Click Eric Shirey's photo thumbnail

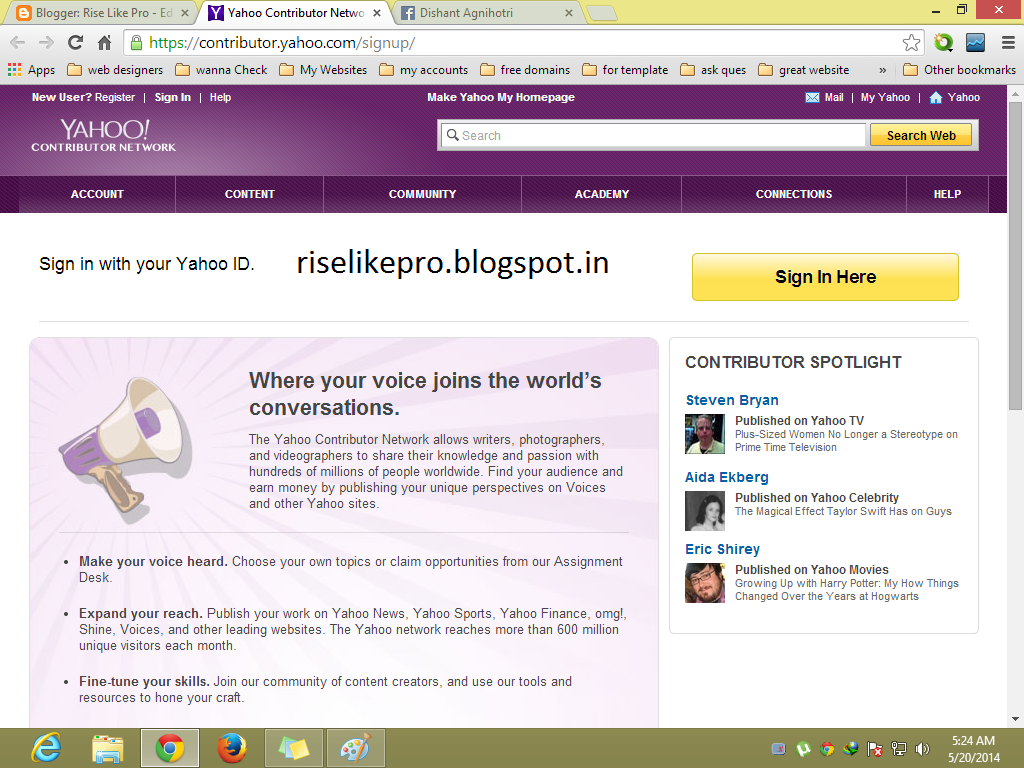tap(705, 583)
